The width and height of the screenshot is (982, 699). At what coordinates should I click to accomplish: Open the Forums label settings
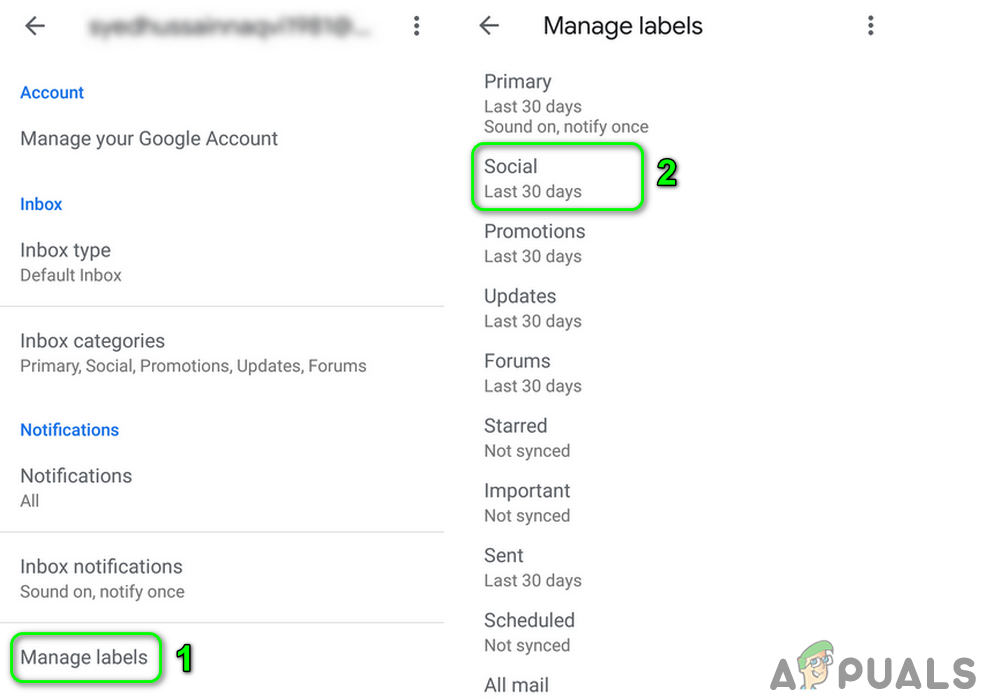point(533,373)
